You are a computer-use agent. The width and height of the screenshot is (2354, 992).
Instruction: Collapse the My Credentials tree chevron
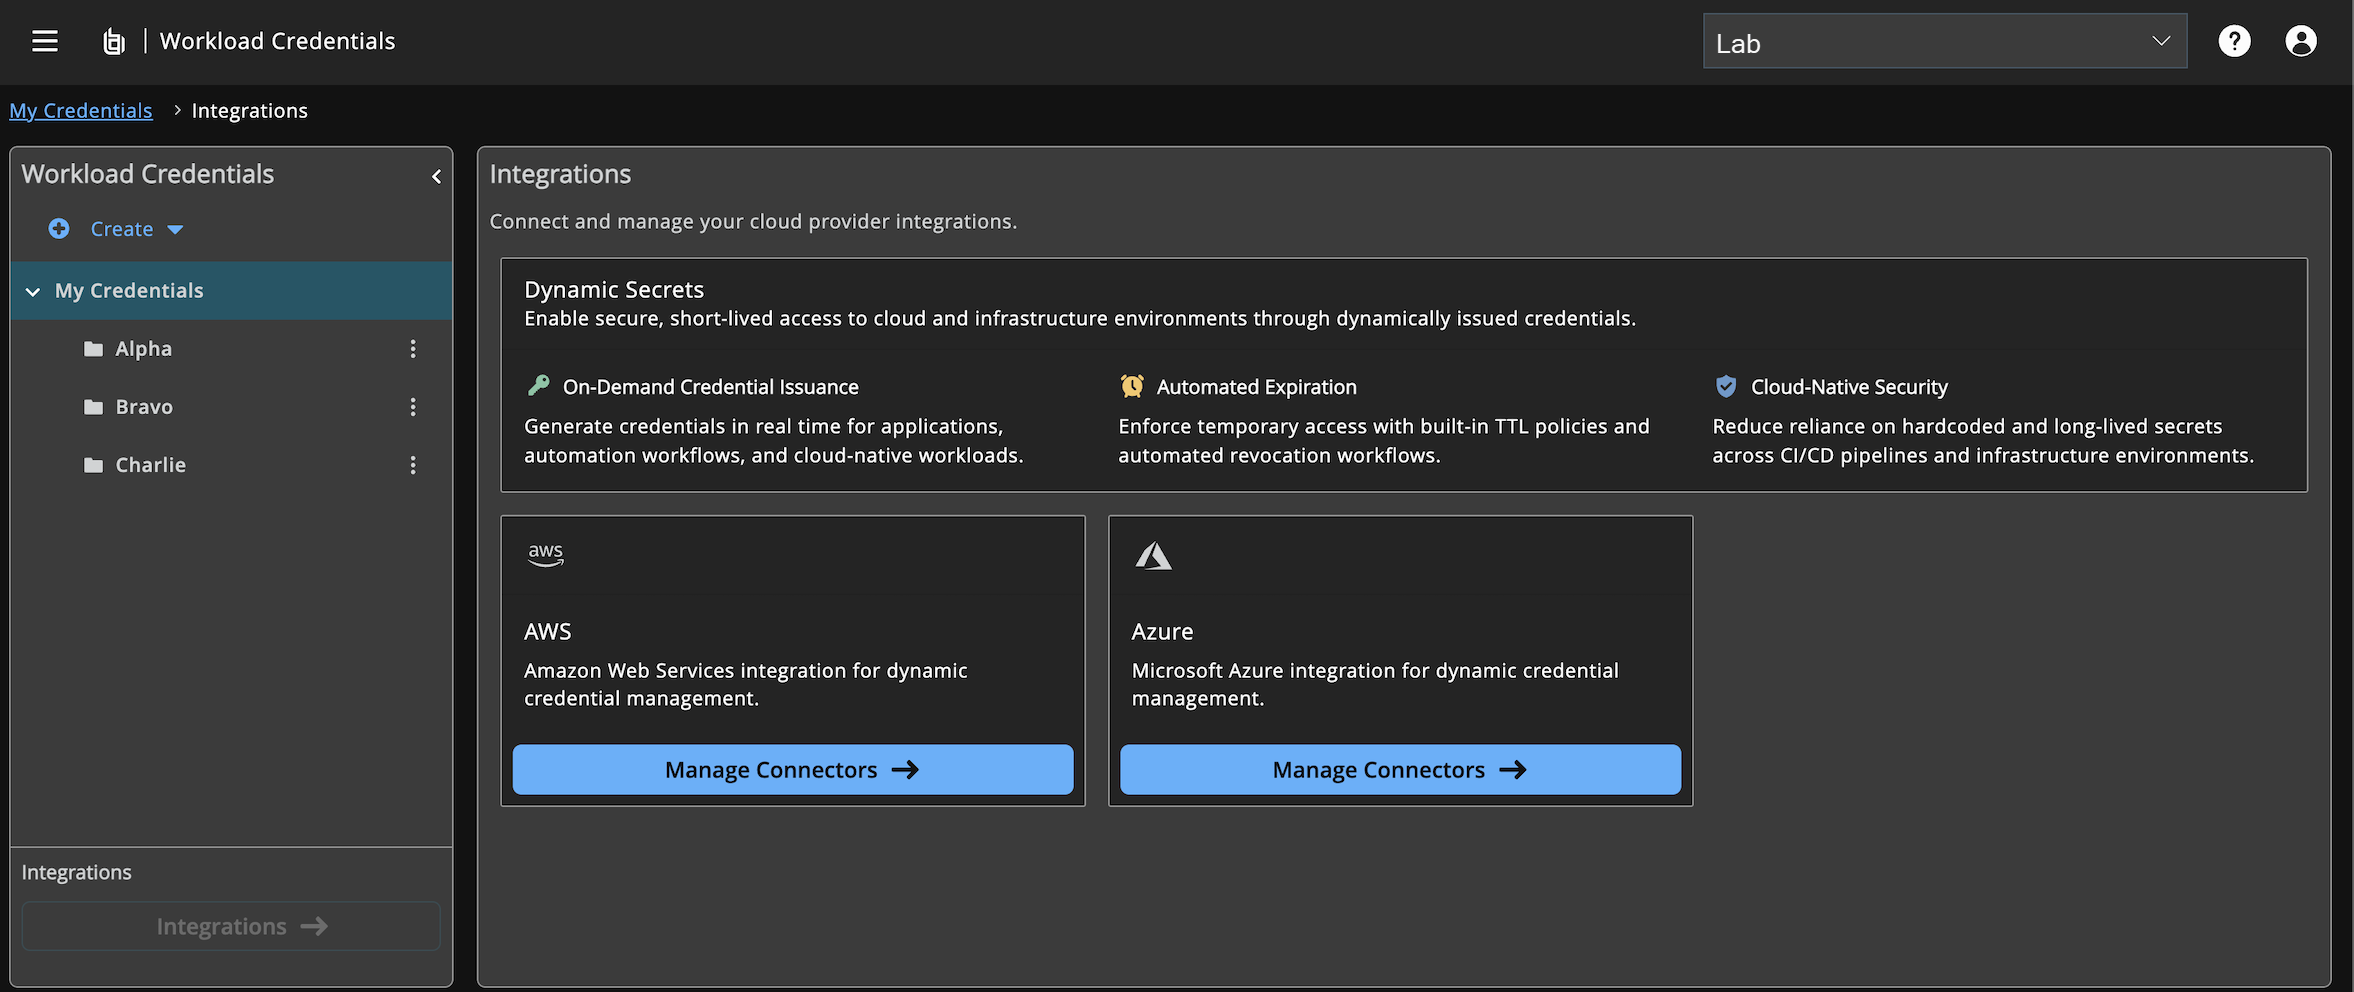pos(33,292)
